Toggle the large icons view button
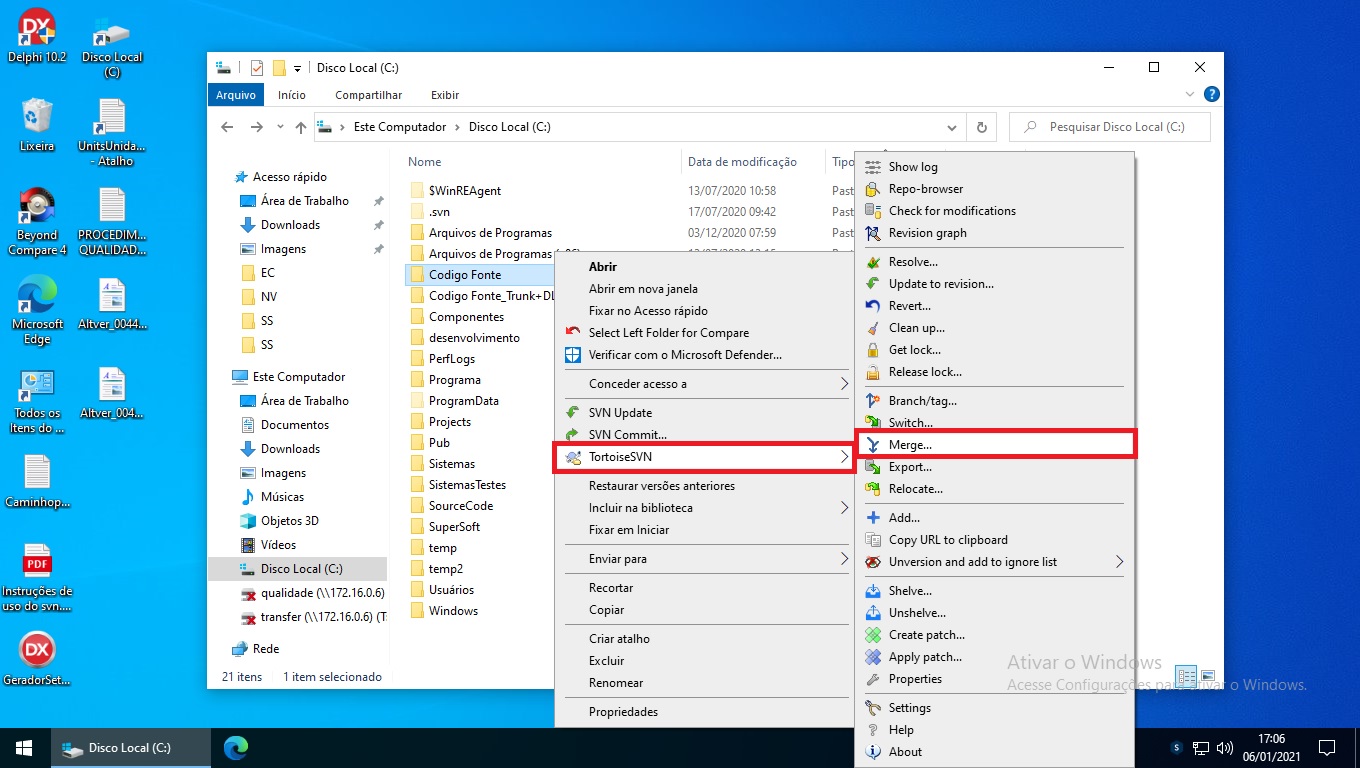Viewport: 1360px width, 768px height. click(x=1208, y=677)
